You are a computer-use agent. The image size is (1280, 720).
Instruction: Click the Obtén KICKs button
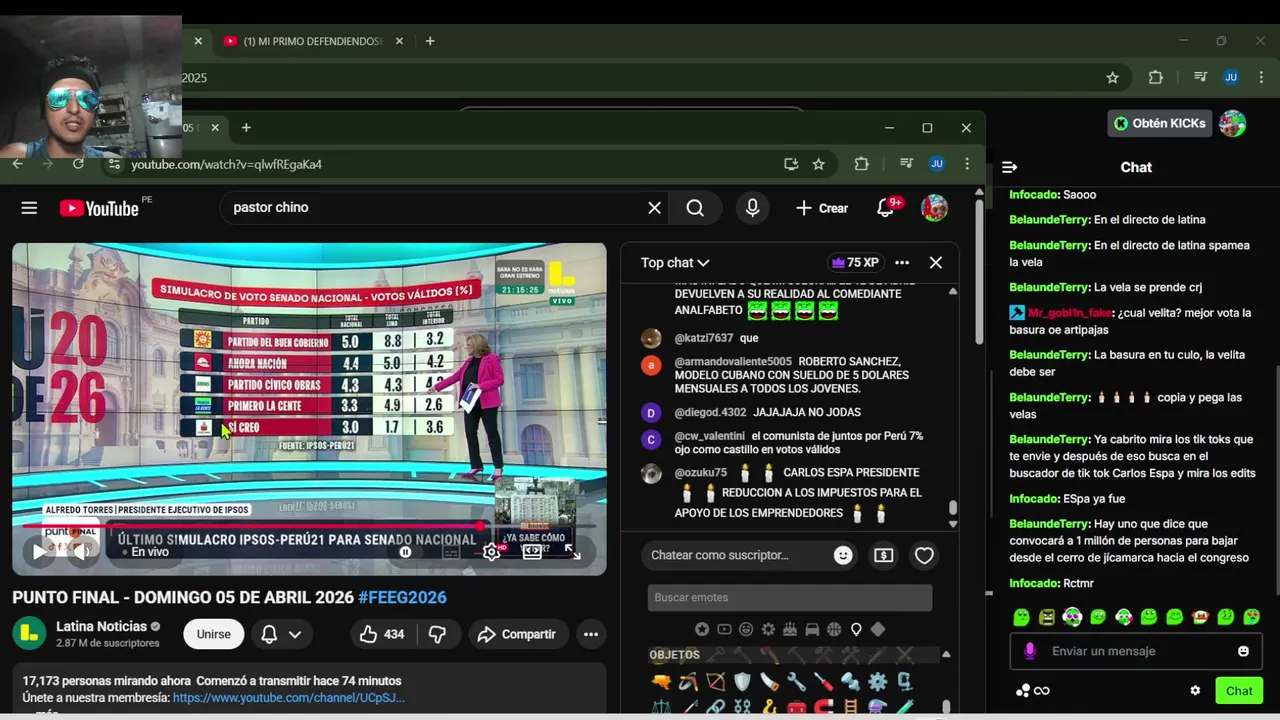[1160, 123]
